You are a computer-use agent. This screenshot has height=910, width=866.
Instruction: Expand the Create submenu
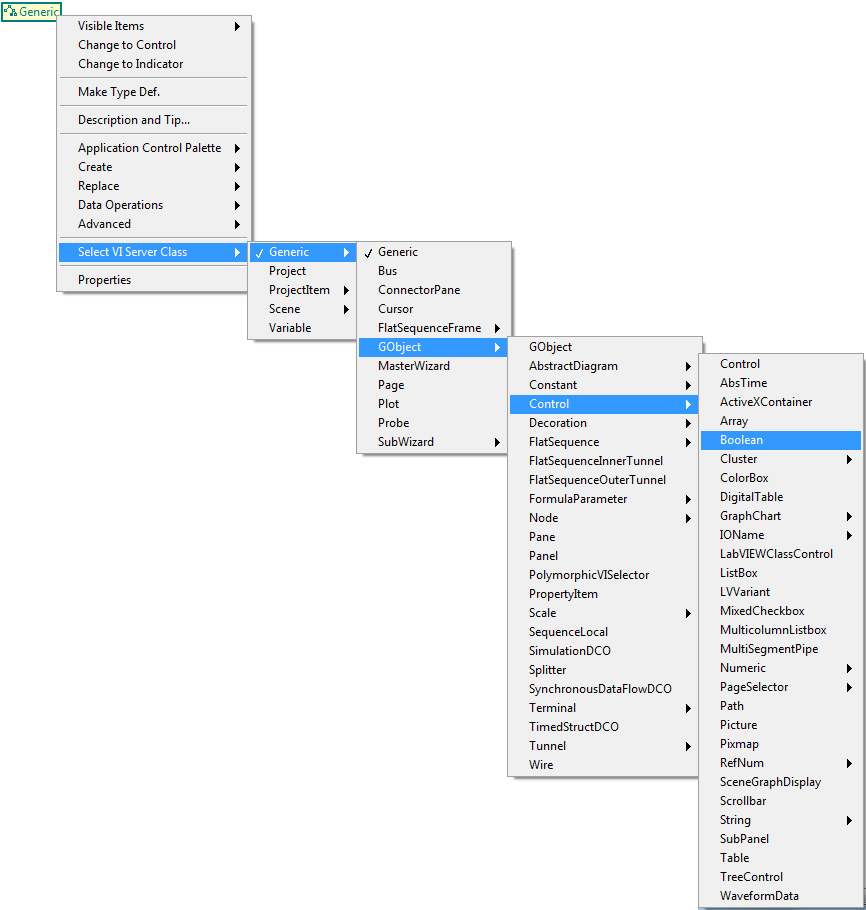click(x=154, y=167)
